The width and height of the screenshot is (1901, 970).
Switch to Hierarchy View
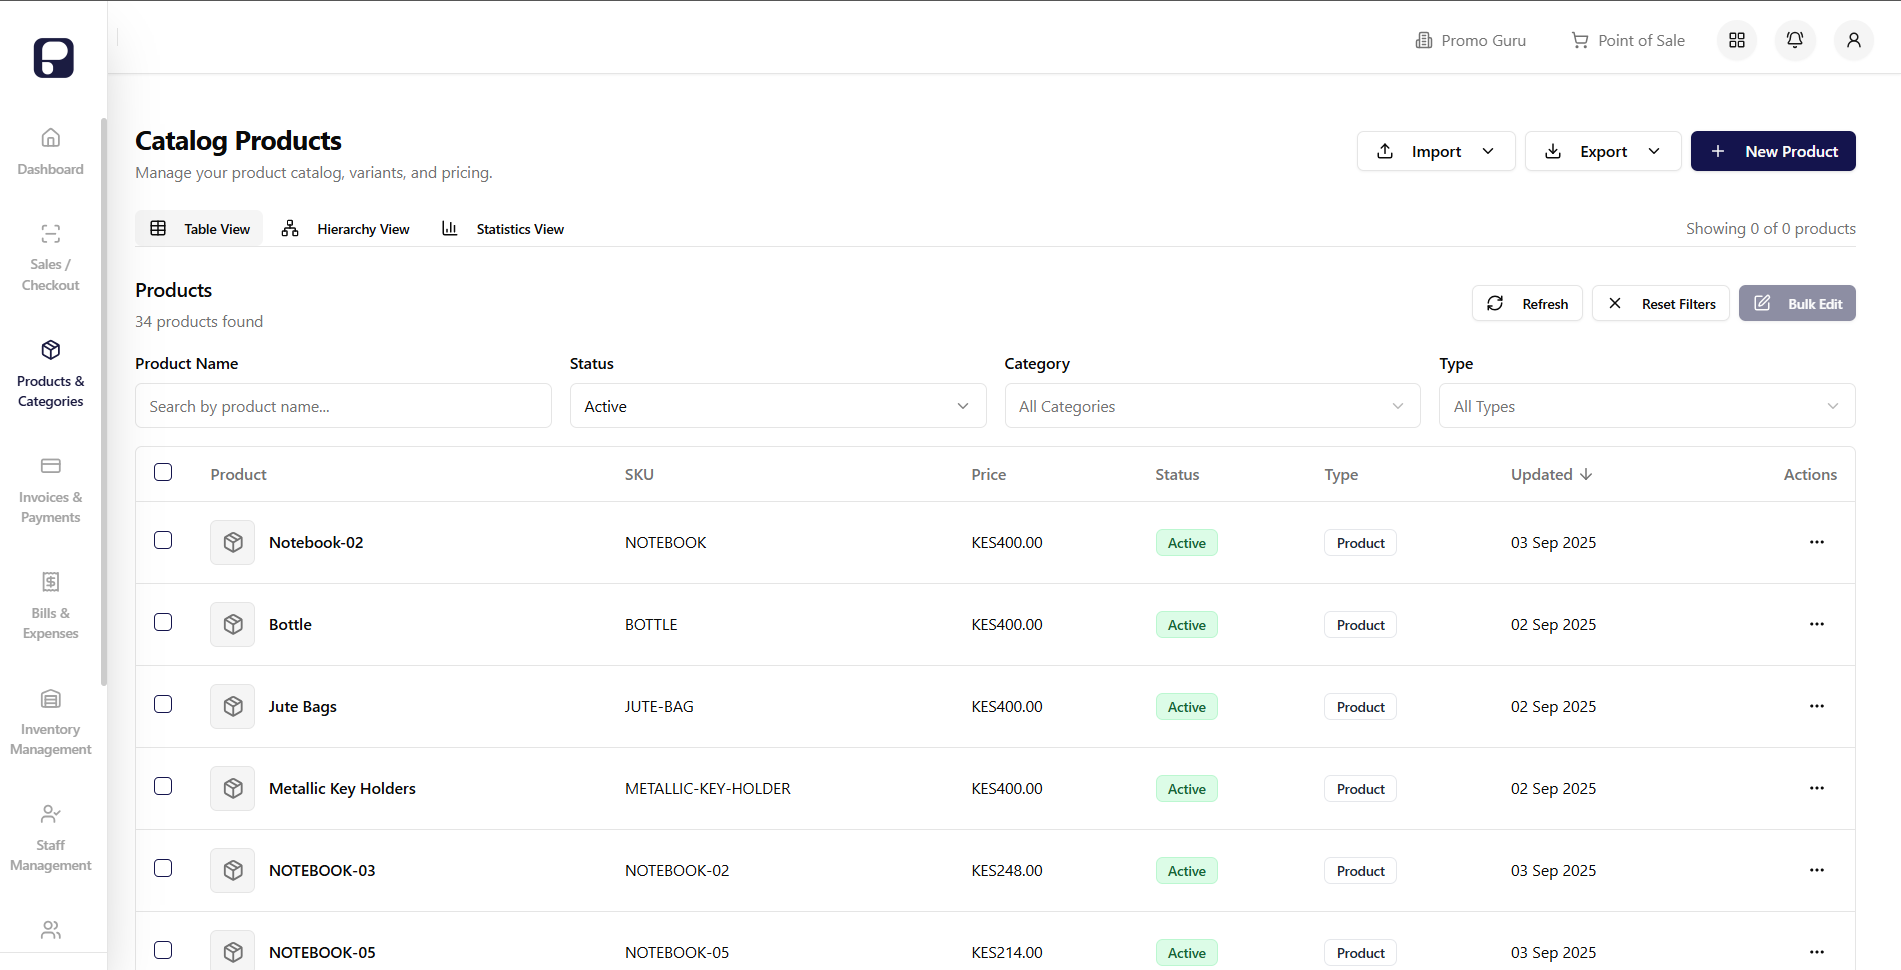point(345,228)
